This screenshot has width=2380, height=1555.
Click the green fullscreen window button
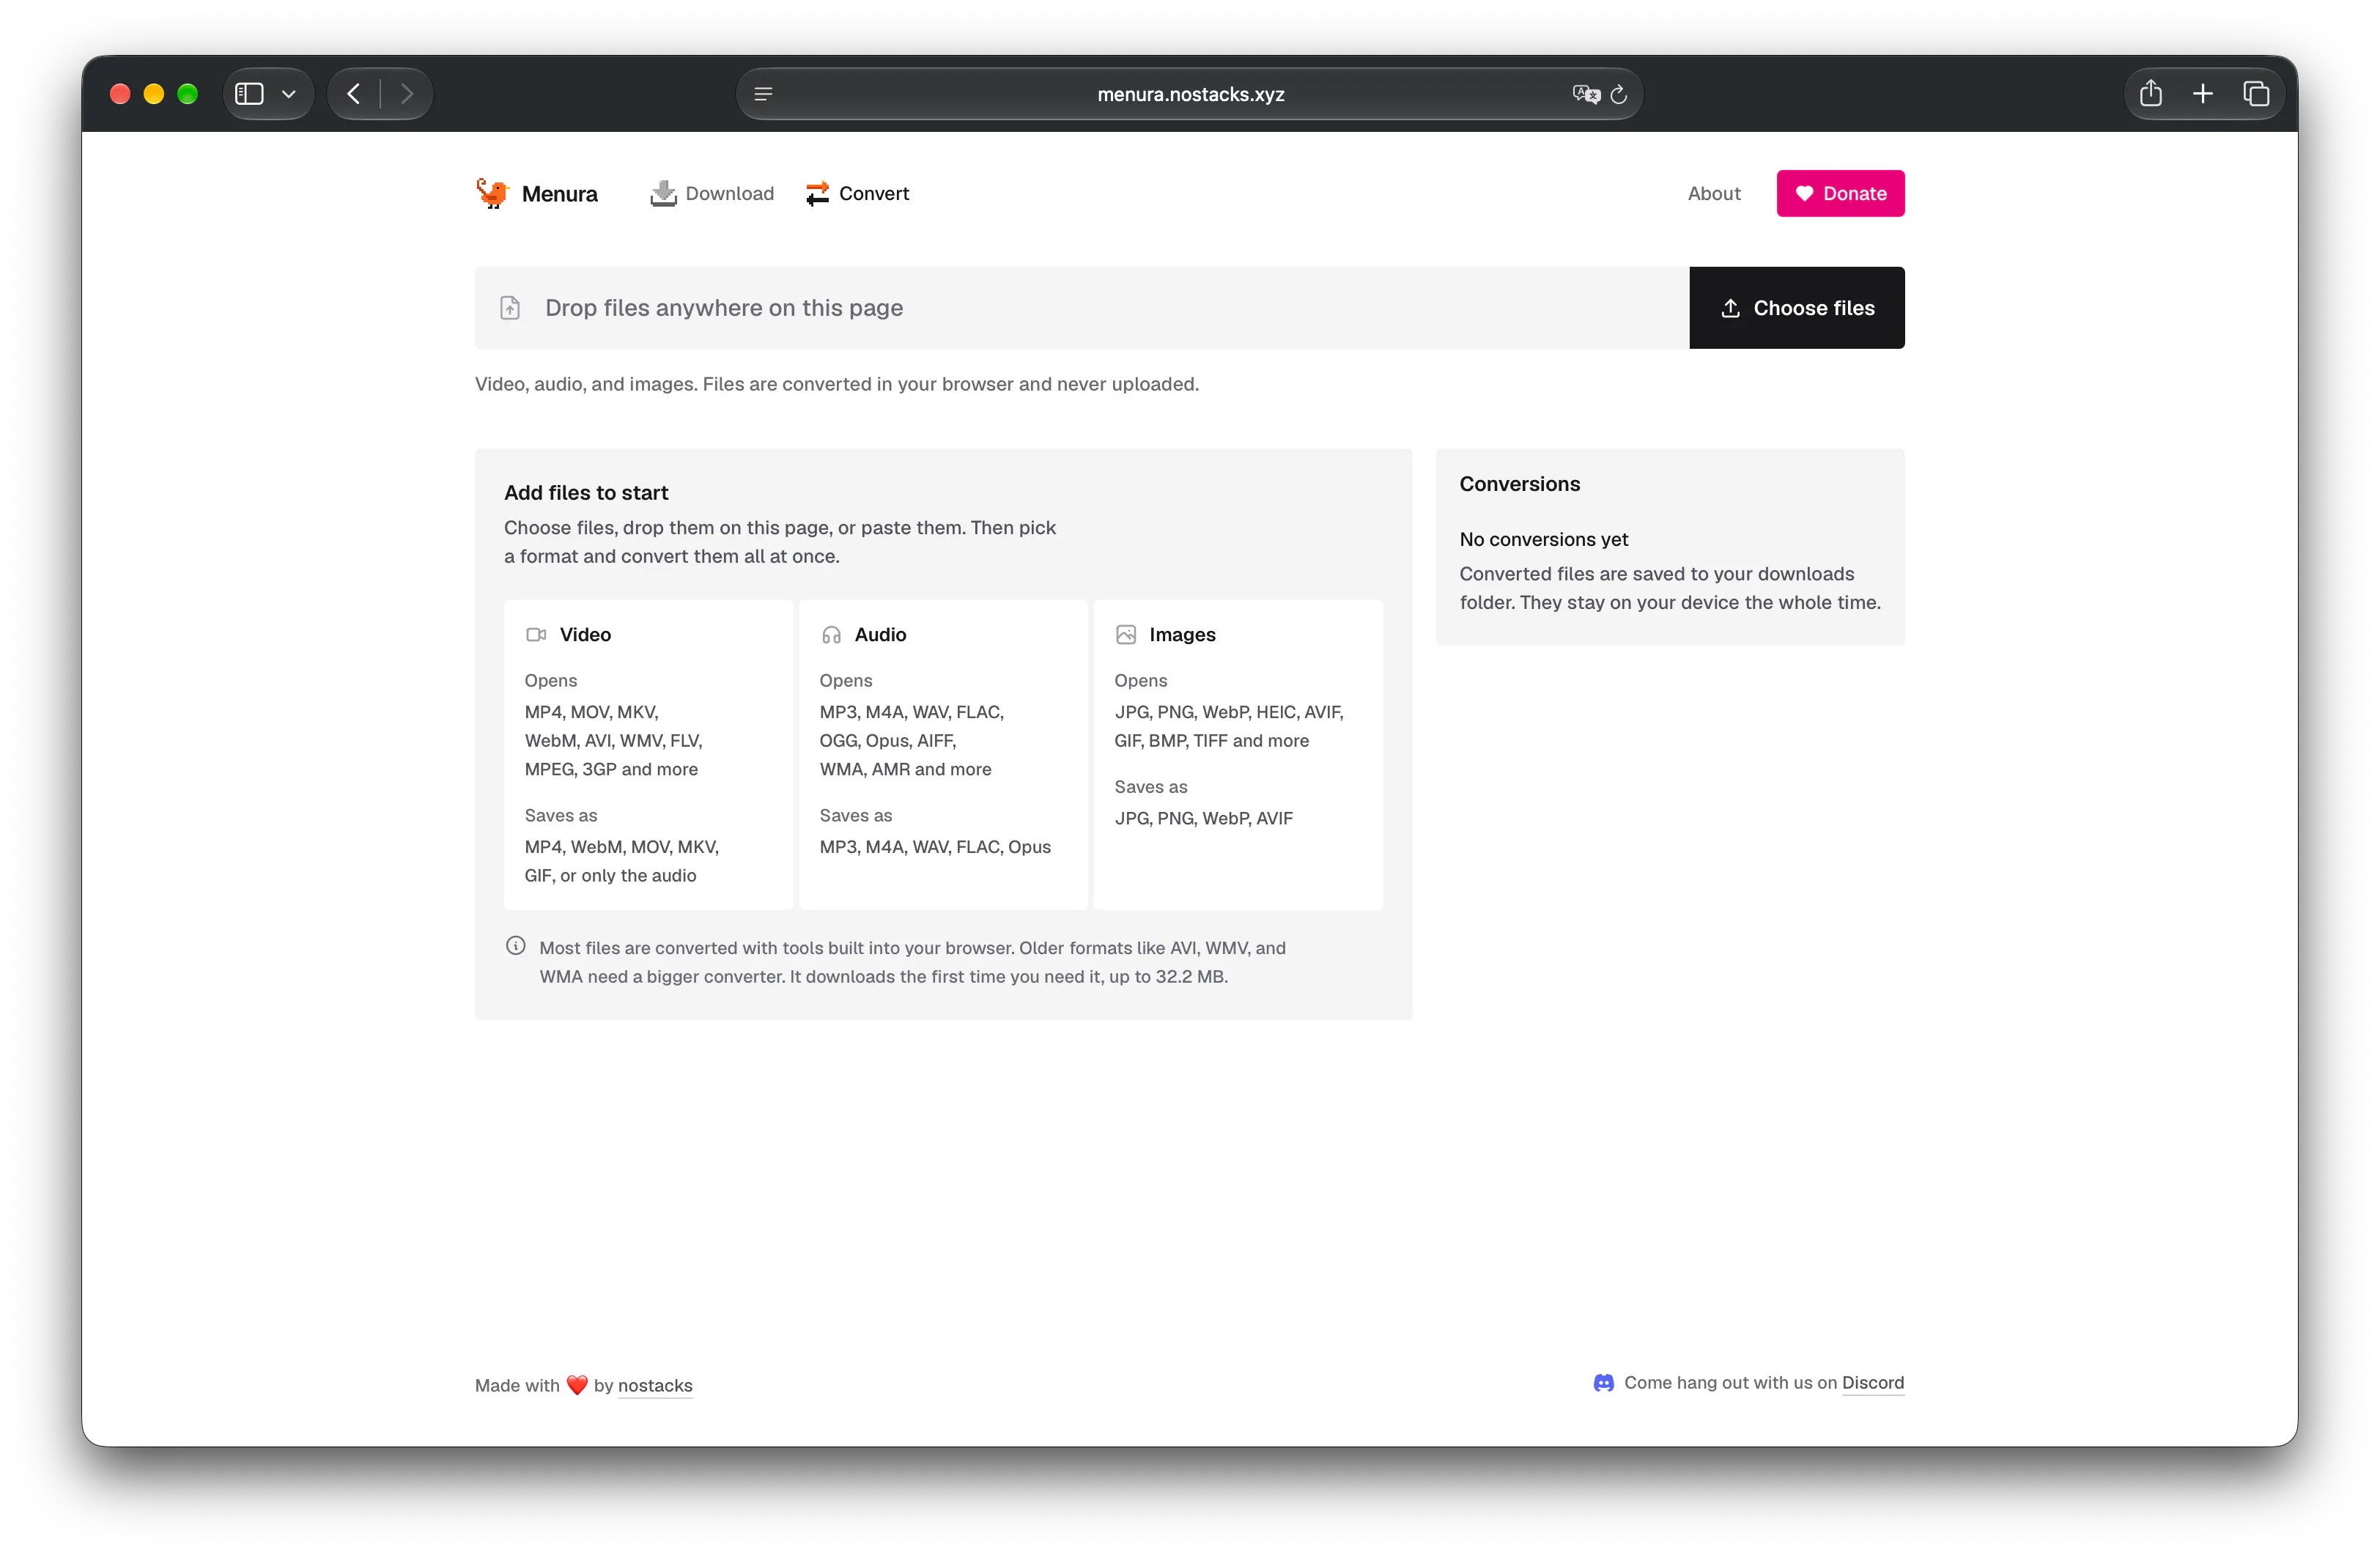coord(187,94)
